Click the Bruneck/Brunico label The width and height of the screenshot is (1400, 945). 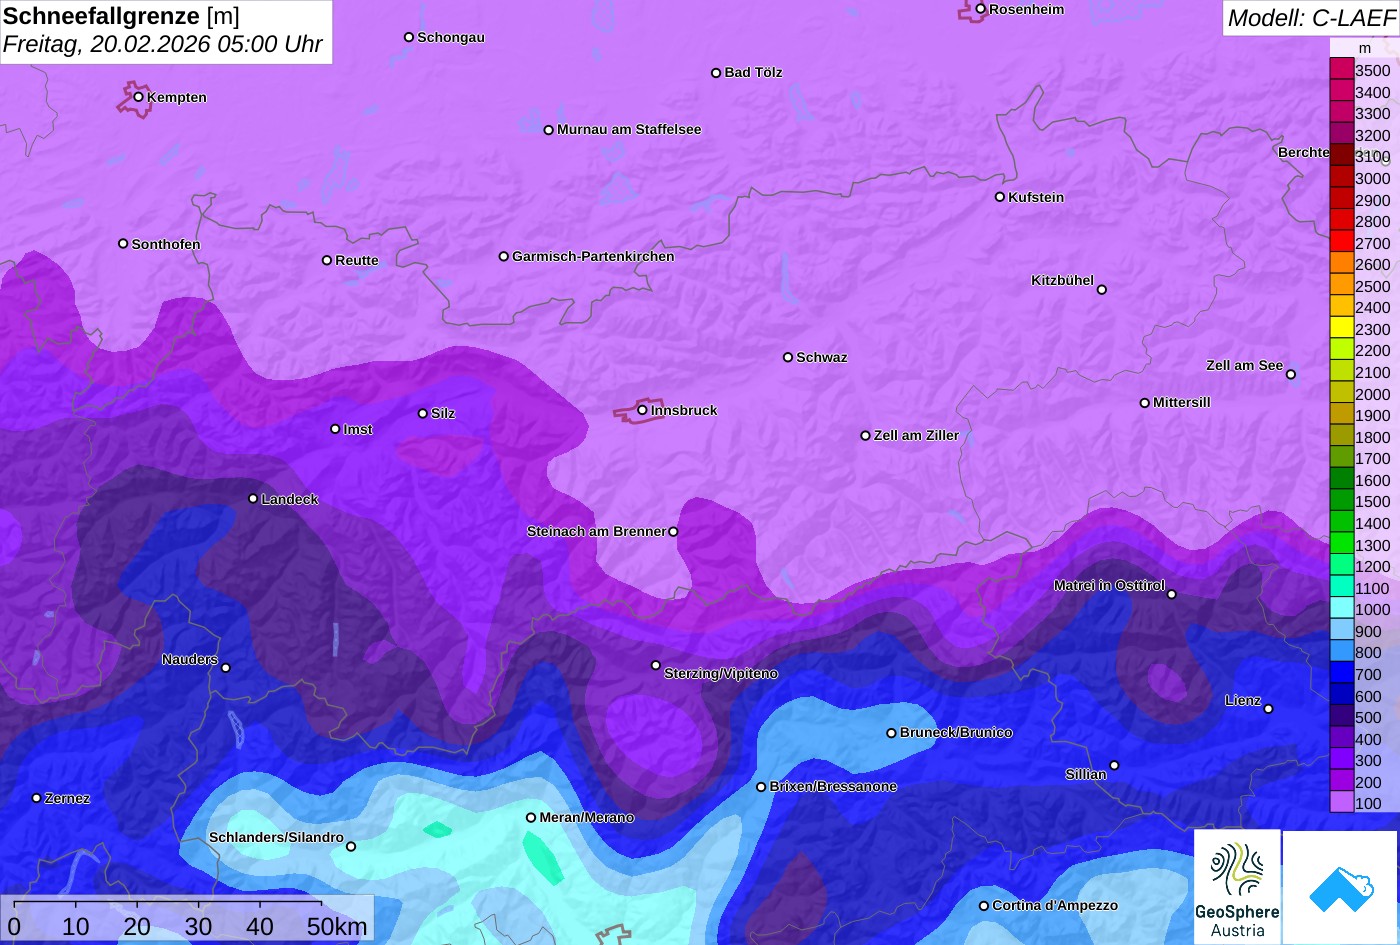click(956, 732)
